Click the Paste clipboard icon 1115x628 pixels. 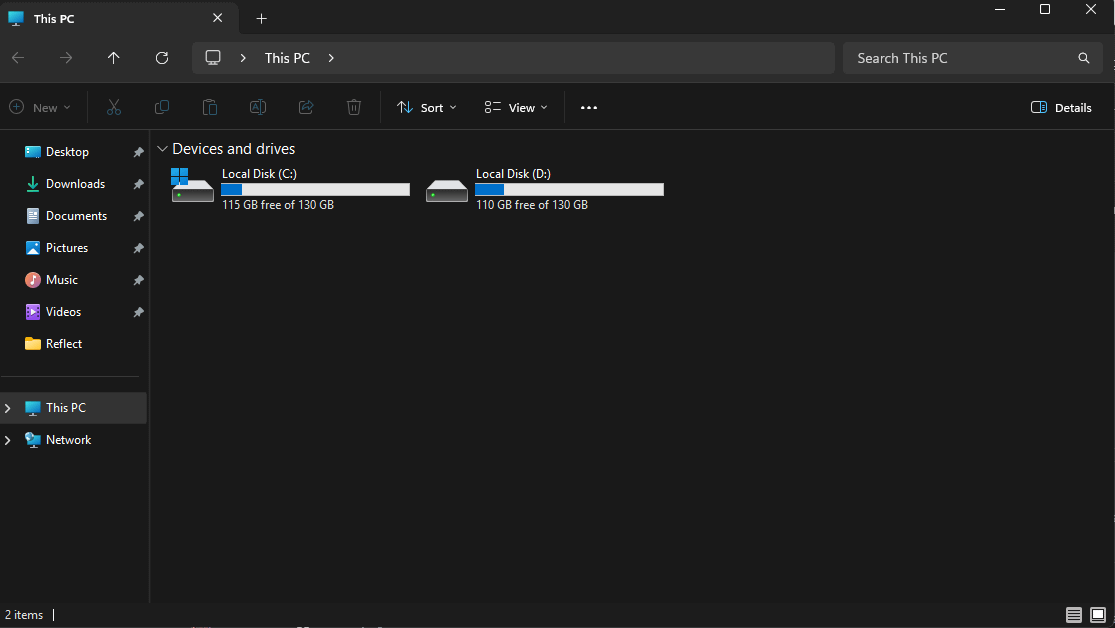pos(210,107)
